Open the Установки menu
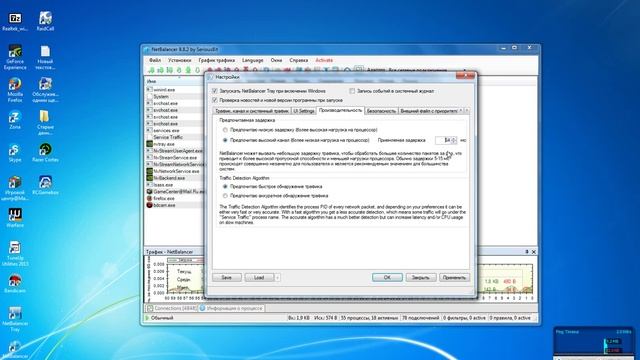This screenshot has height=360, width=640. [180, 60]
